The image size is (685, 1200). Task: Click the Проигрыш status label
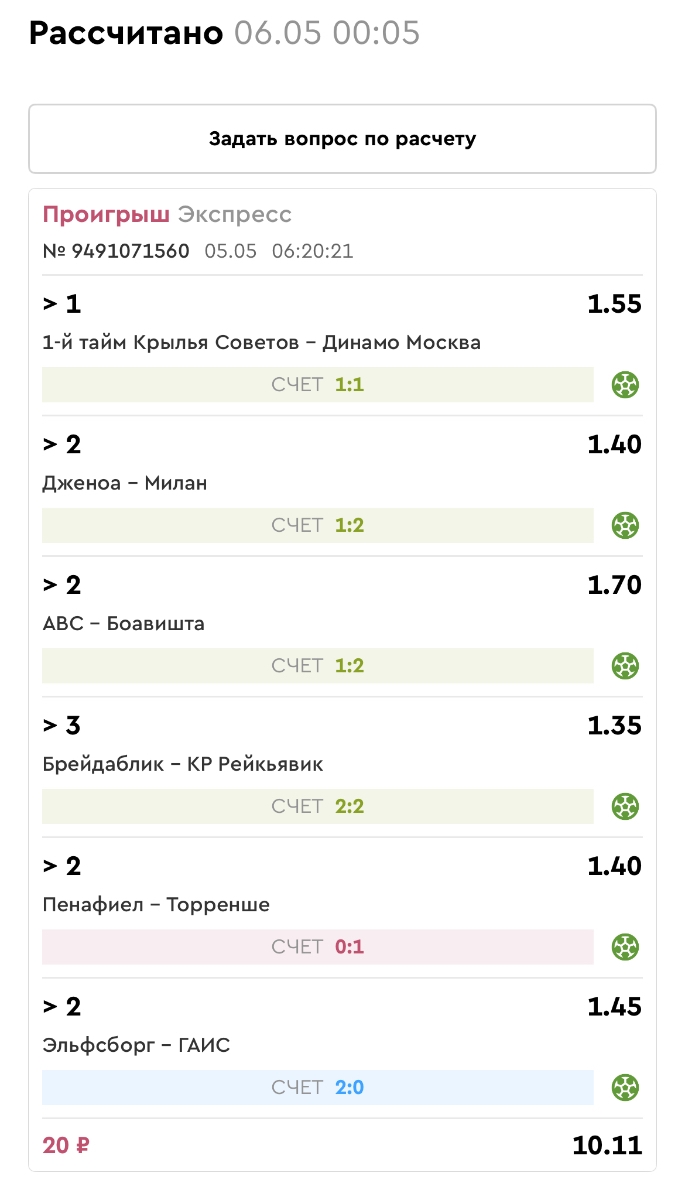click(x=106, y=215)
